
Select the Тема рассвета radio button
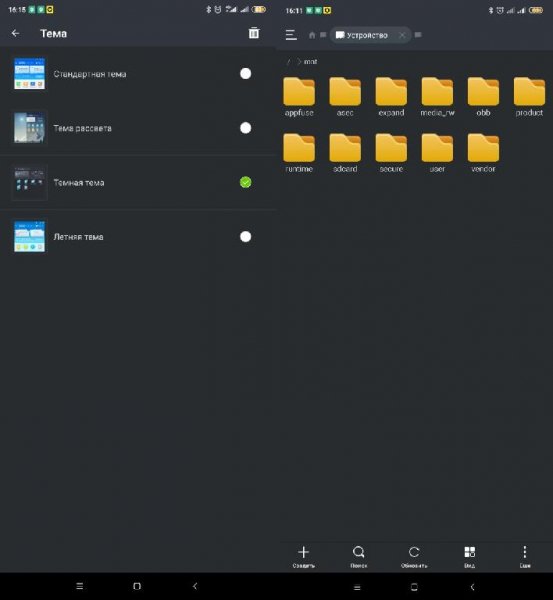coord(246,128)
